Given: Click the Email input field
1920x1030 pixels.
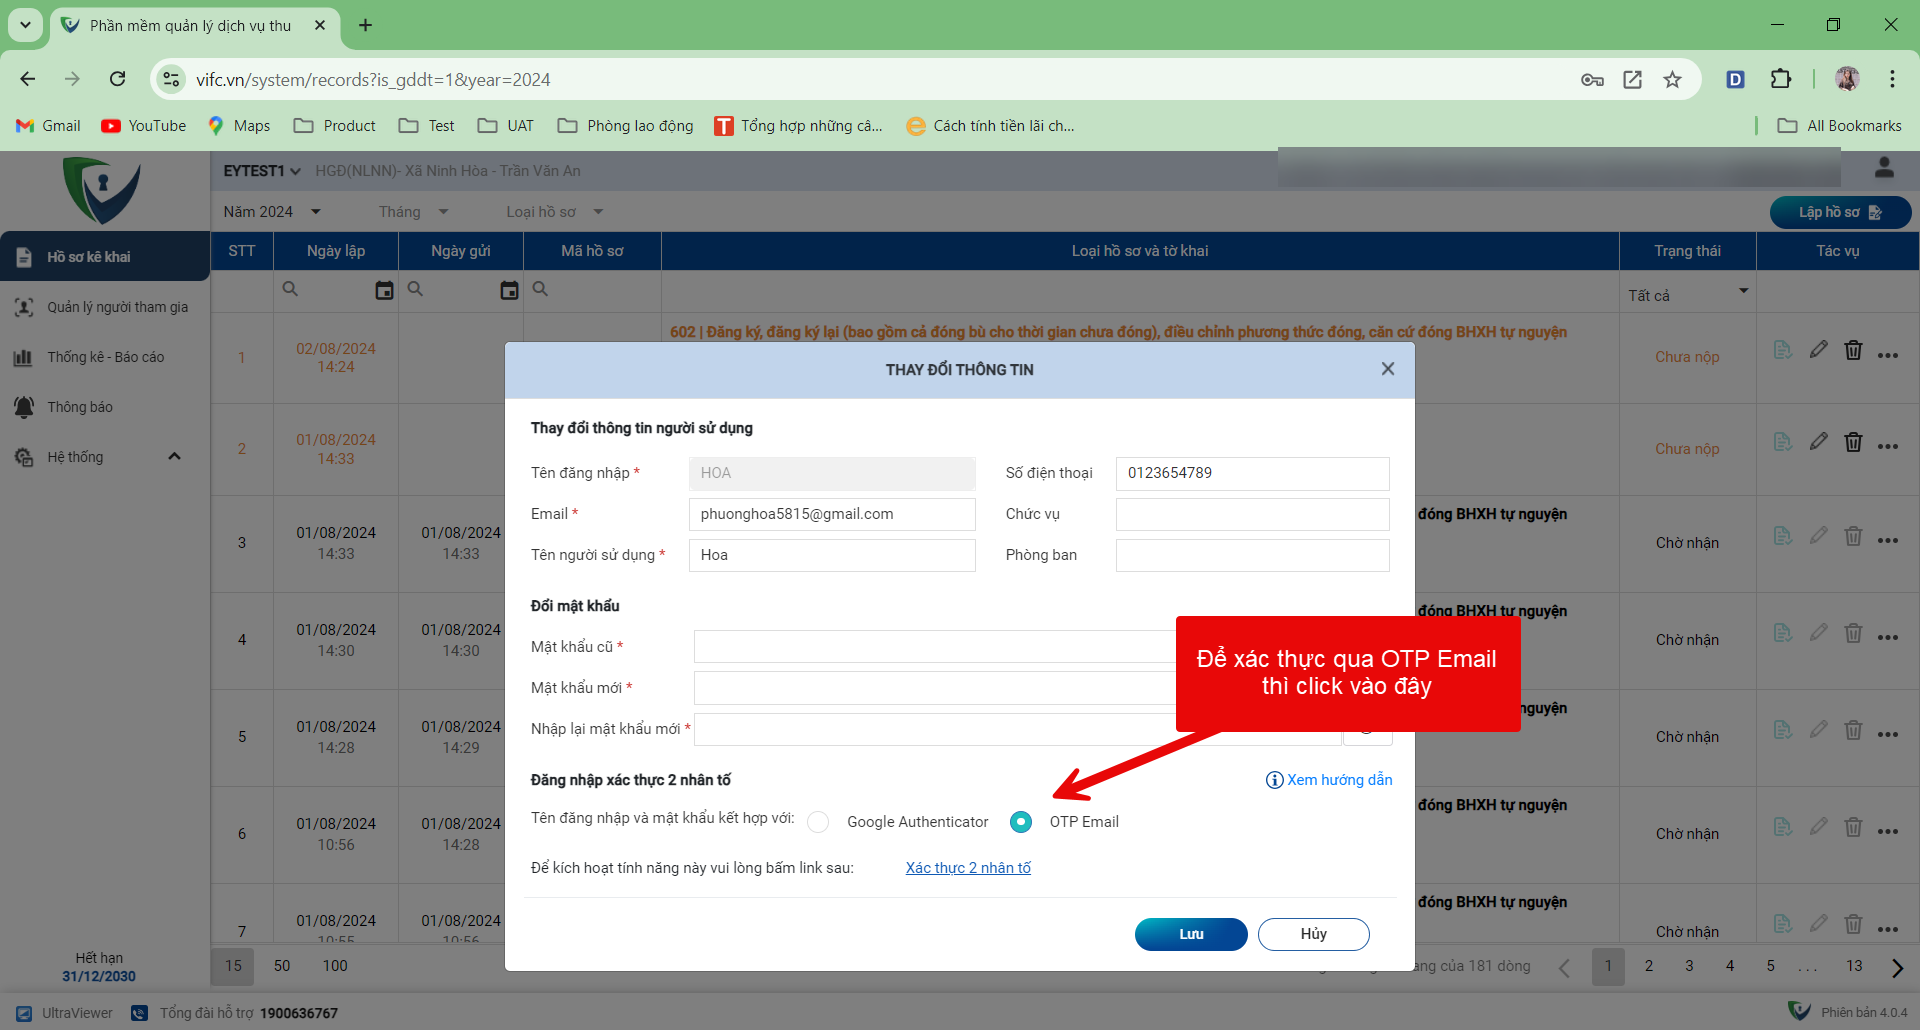Looking at the screenshot, I should tap(831, 514).
